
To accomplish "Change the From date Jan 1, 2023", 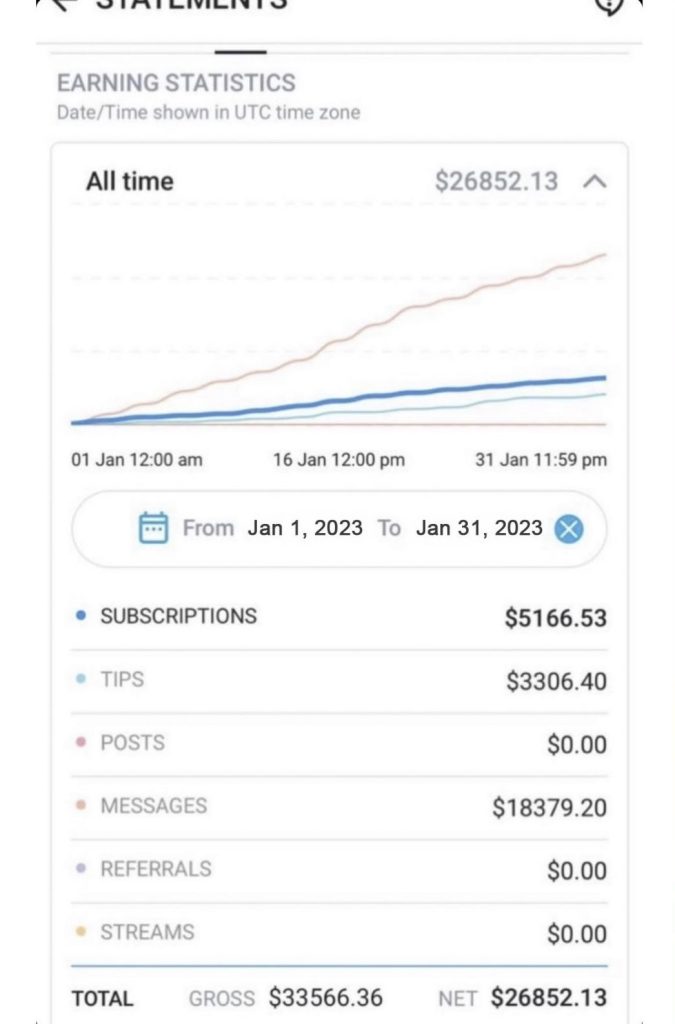I will tap(304, 528).
